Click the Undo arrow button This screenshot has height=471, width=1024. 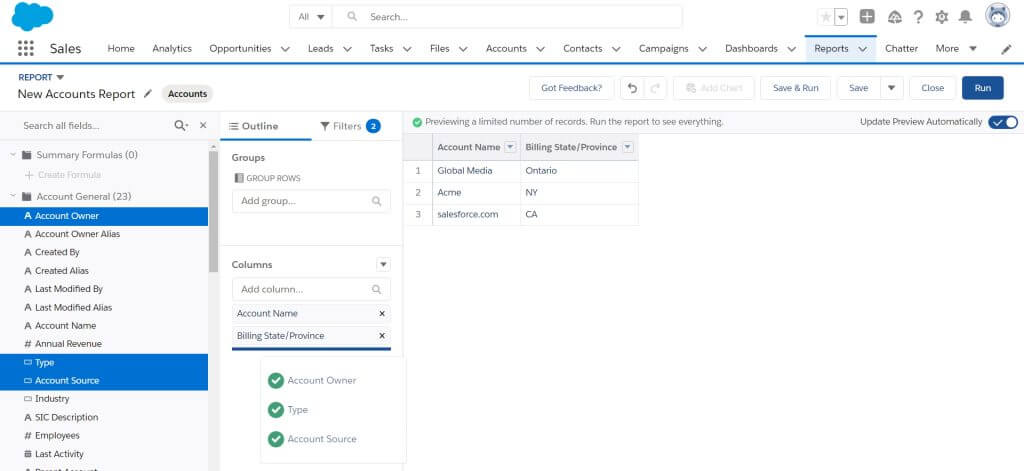pos(632,88)
